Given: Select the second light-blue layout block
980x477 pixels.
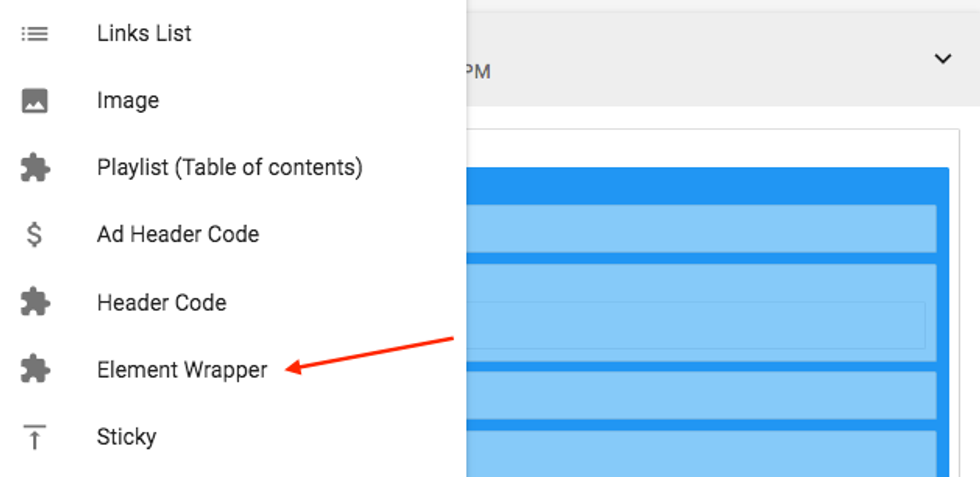Looking at the screenshot, I should coord(700,312).
